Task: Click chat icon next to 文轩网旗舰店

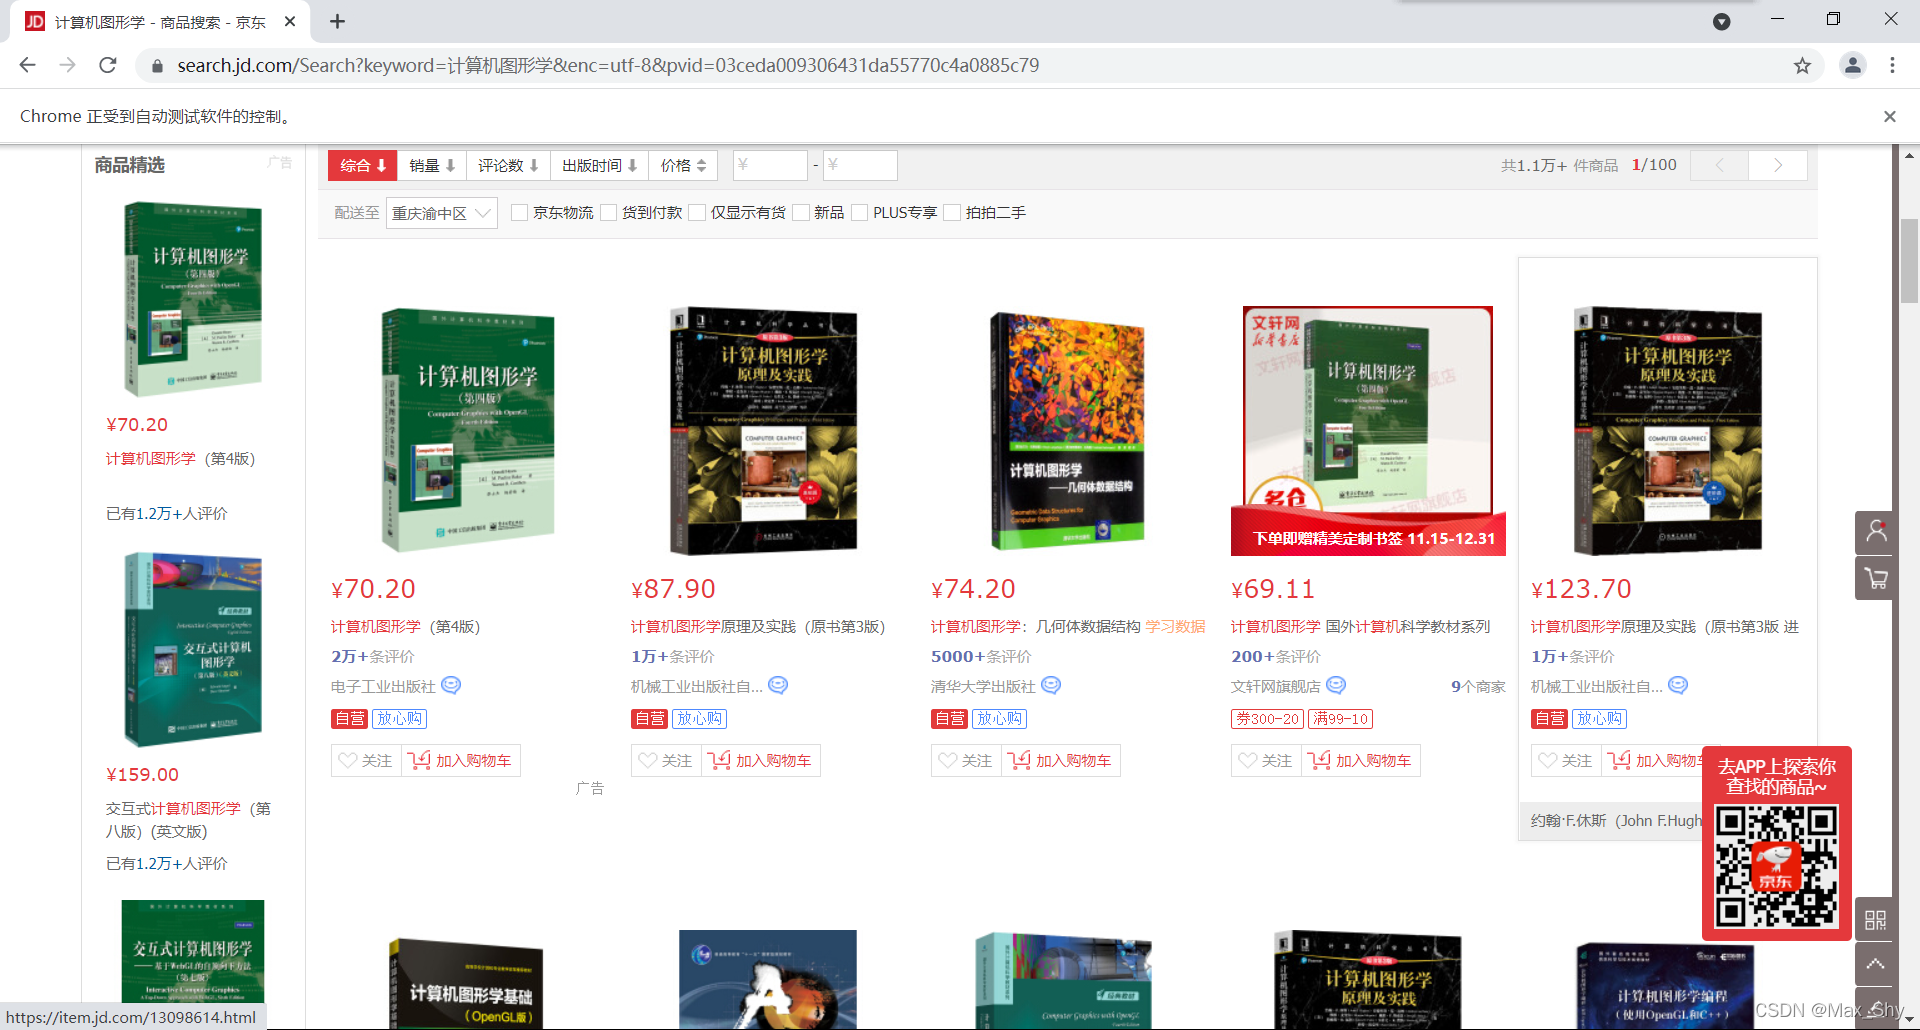Action: (1336, 685)
